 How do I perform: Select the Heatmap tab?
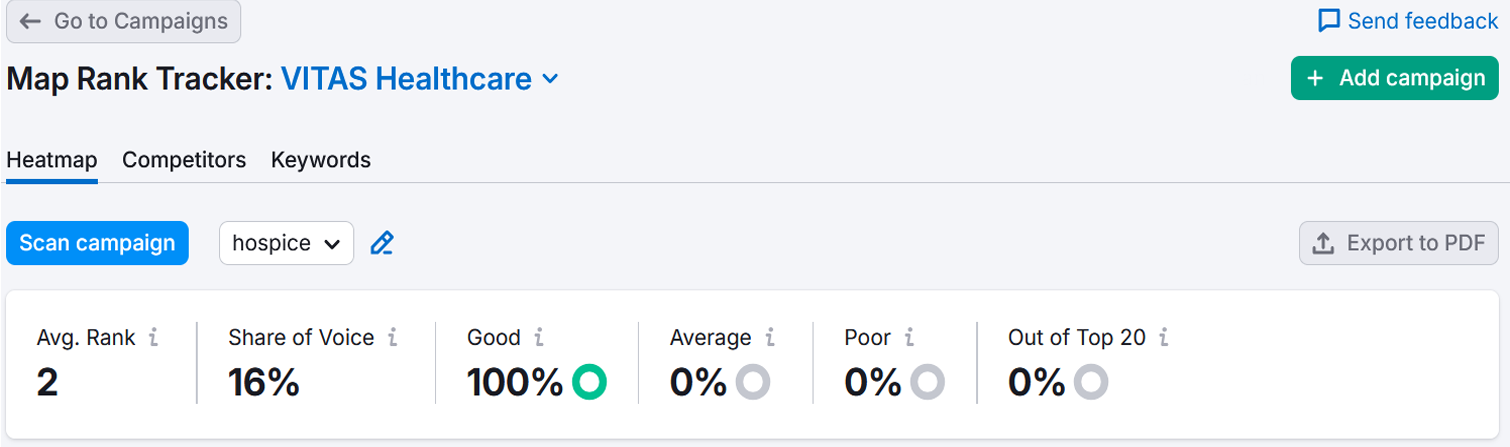click(x=52, y=160)
